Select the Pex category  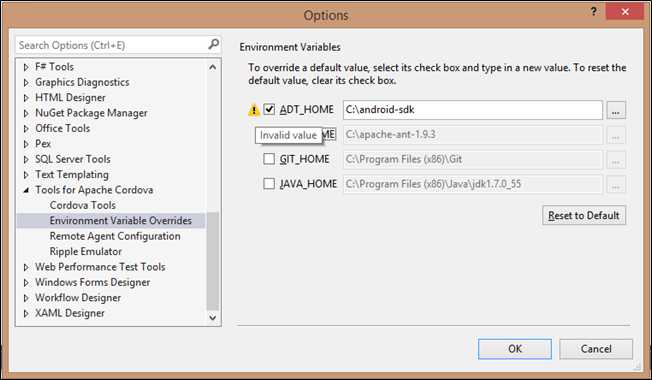43,144
